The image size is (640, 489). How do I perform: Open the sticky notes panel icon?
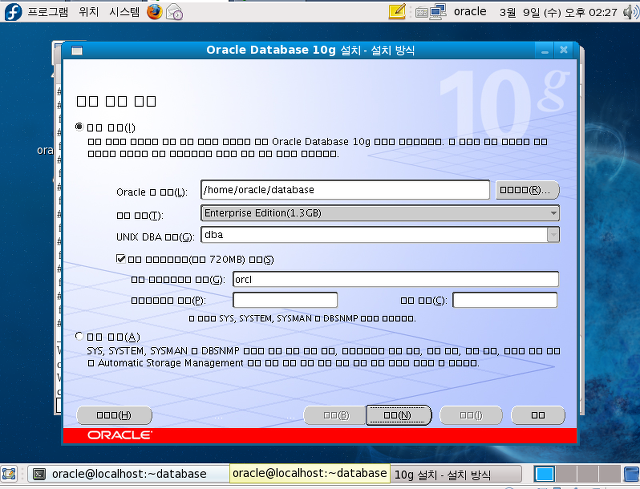pyautogui.click(x=397, y=11)
